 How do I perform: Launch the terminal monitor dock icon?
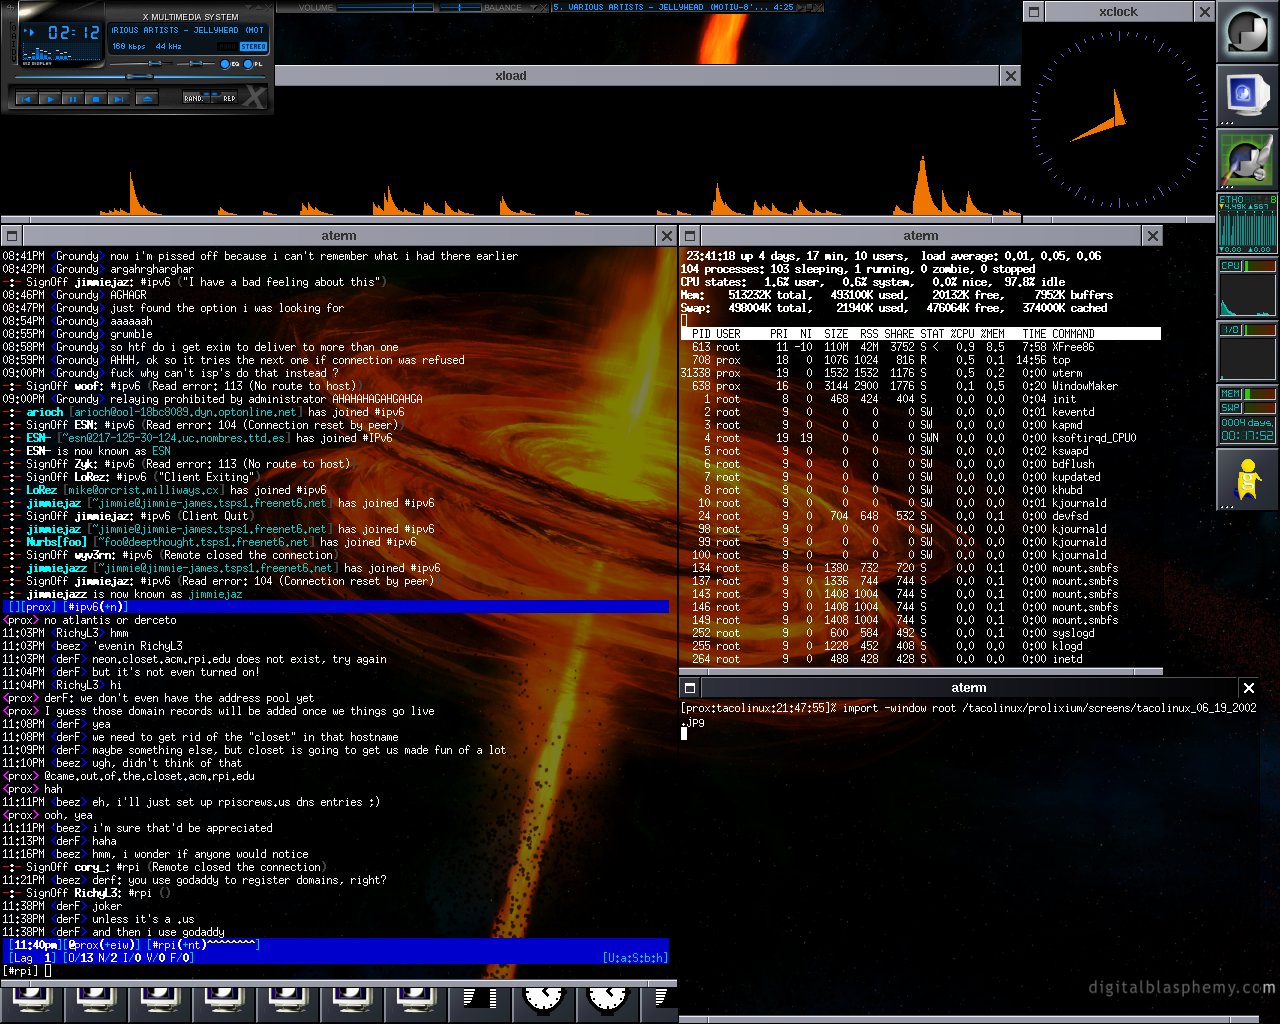coord(1247,96)
